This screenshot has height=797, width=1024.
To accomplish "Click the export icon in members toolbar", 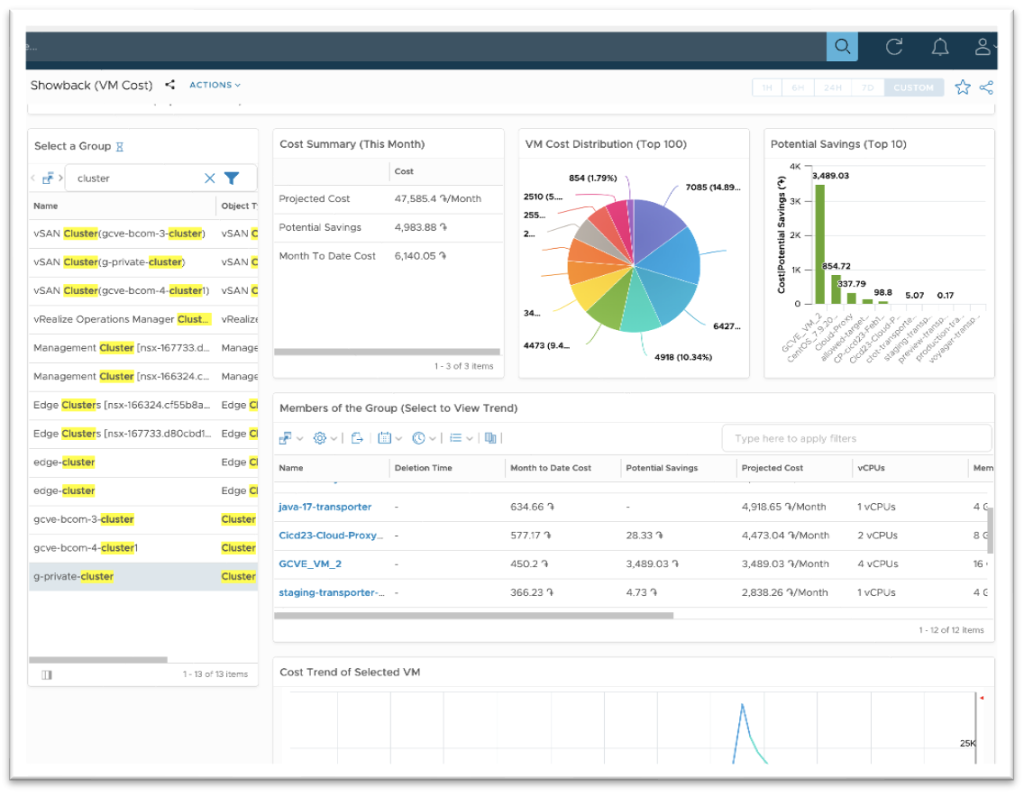I will (357, 438).
